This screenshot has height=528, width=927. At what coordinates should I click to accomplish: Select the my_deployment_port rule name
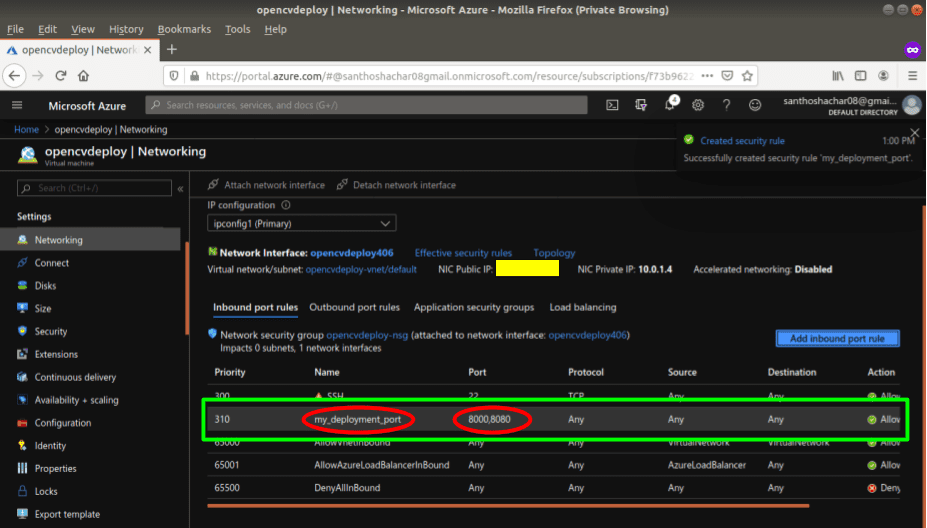[x=358, y=420]
